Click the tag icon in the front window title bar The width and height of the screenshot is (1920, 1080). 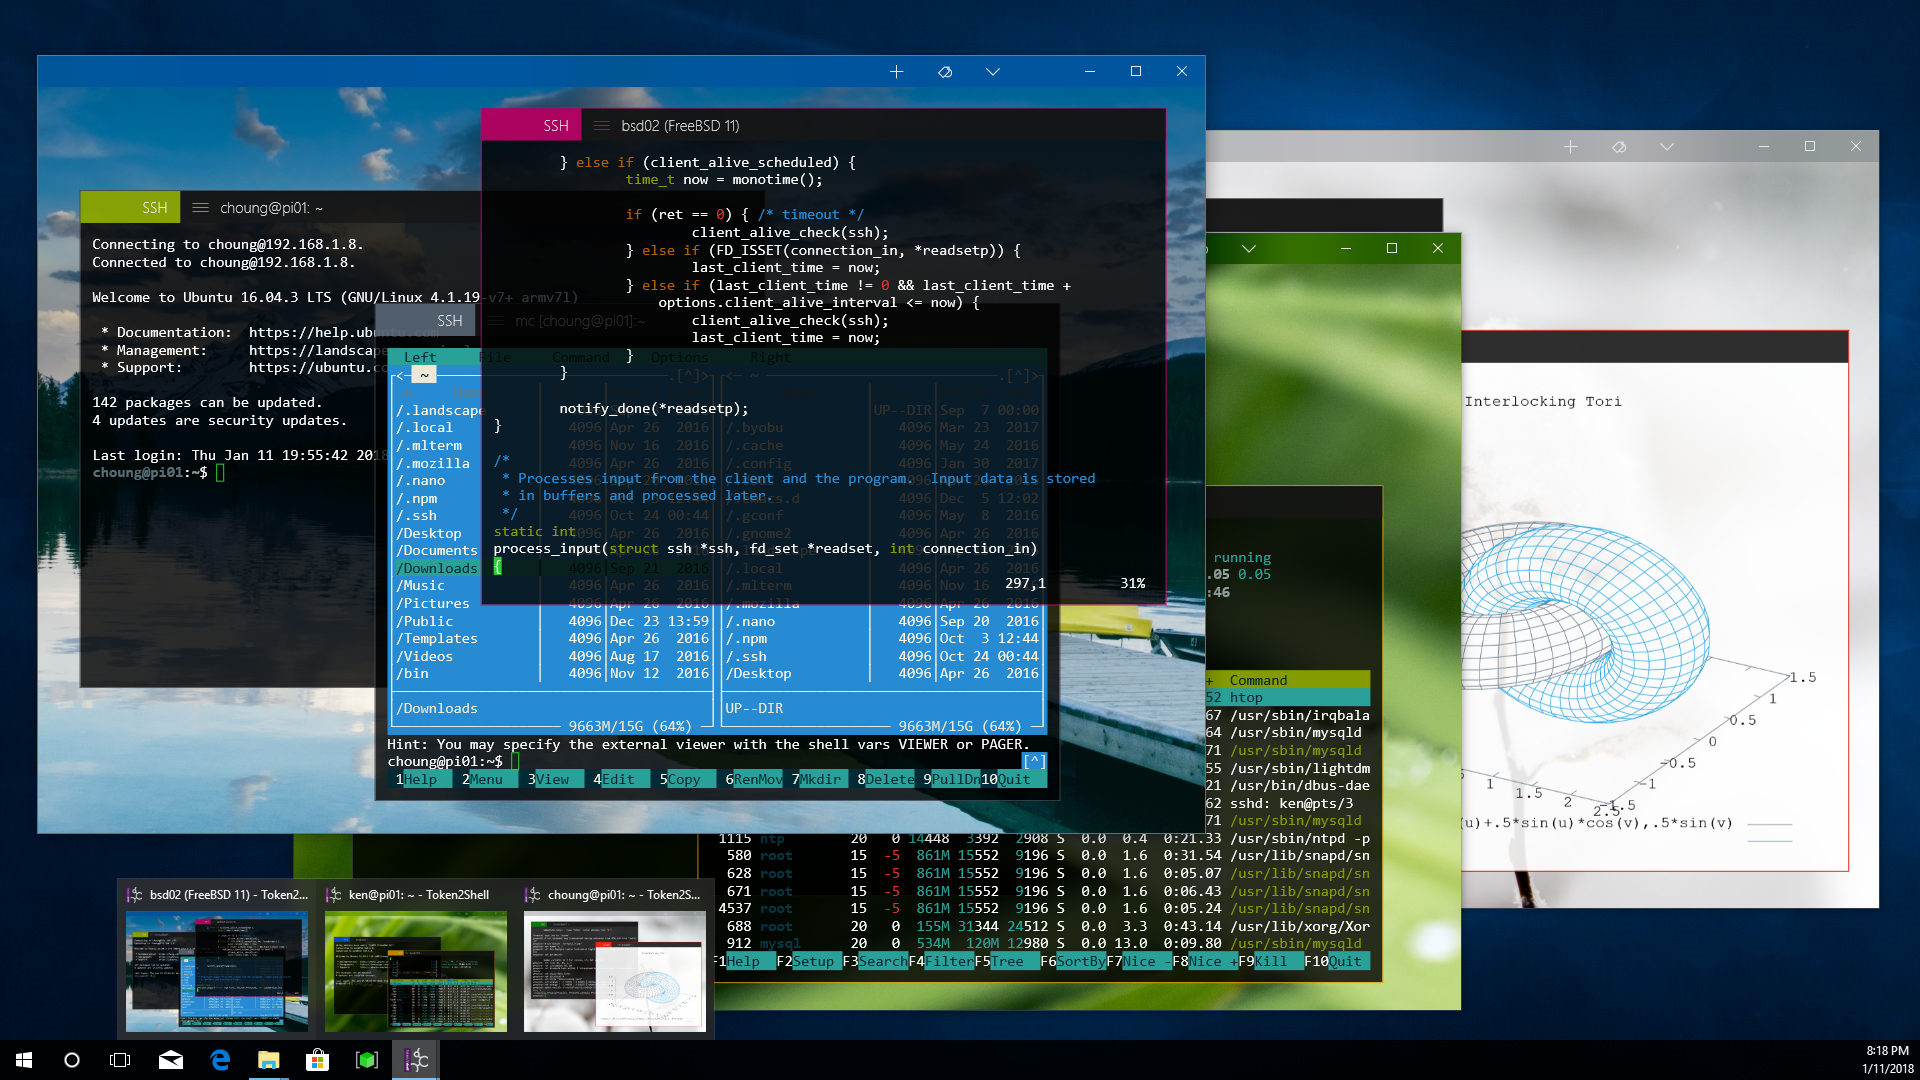tap(944, 72)
